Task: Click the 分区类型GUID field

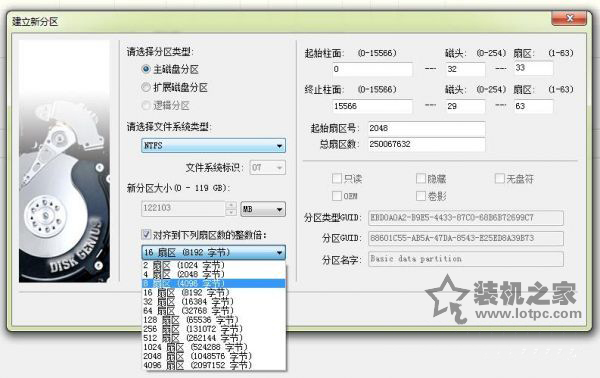Action: pyautogui.click(x=466, y=218)
